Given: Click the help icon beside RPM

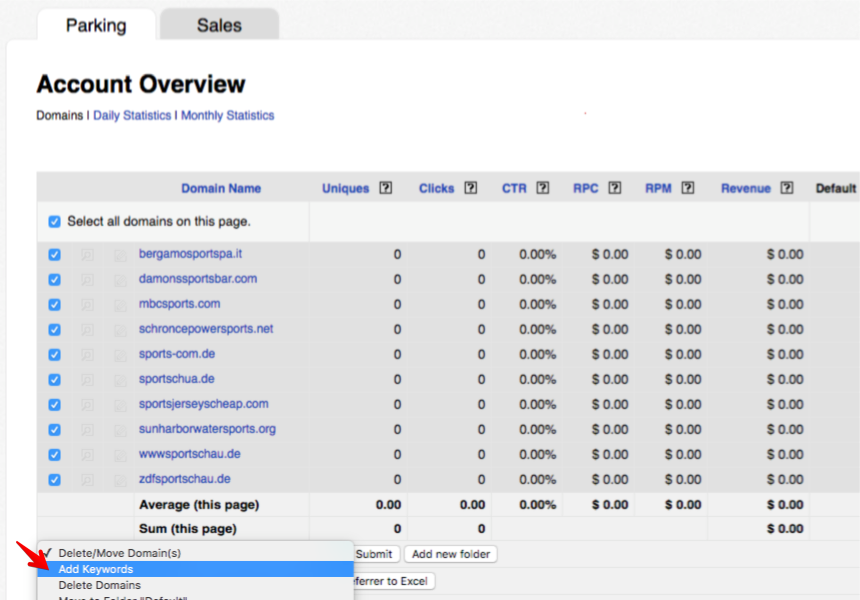Looking at the screenshot, I should click(x=688, y=188).
